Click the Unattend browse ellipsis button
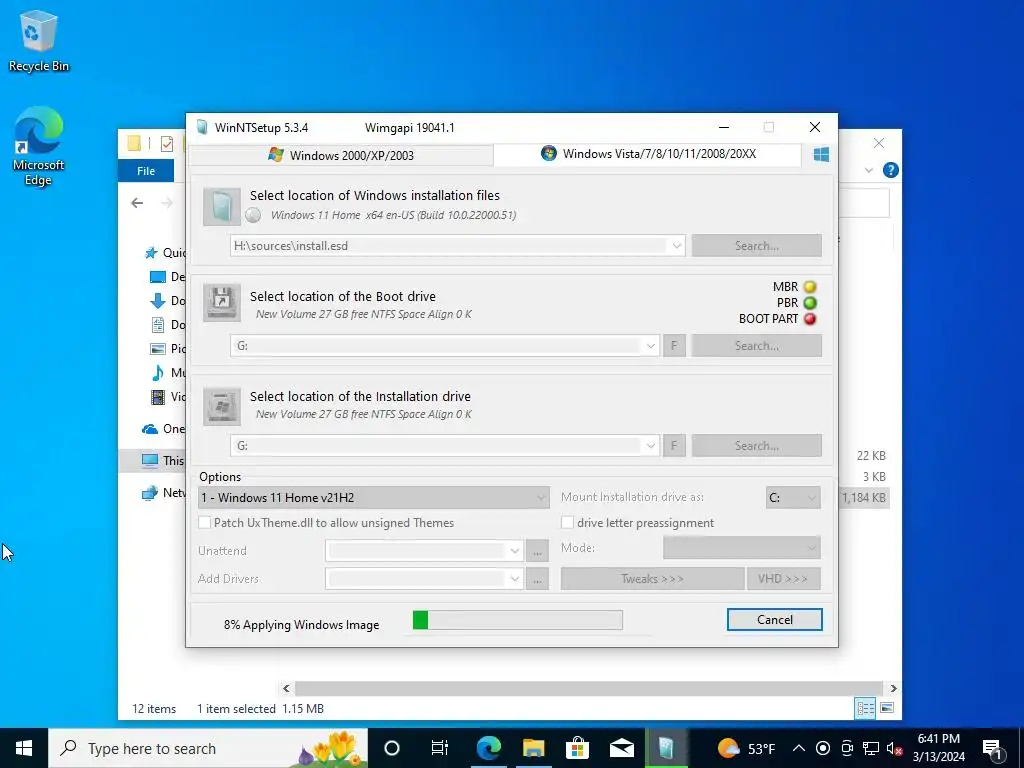 [537, 551]
